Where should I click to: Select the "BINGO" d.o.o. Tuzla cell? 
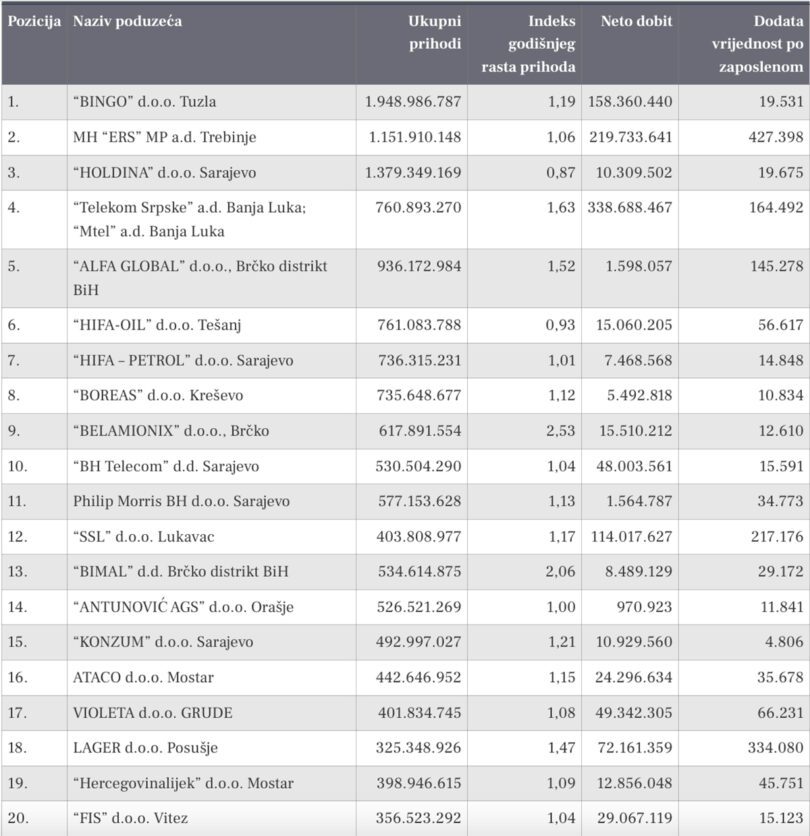[x=145, y=102]
